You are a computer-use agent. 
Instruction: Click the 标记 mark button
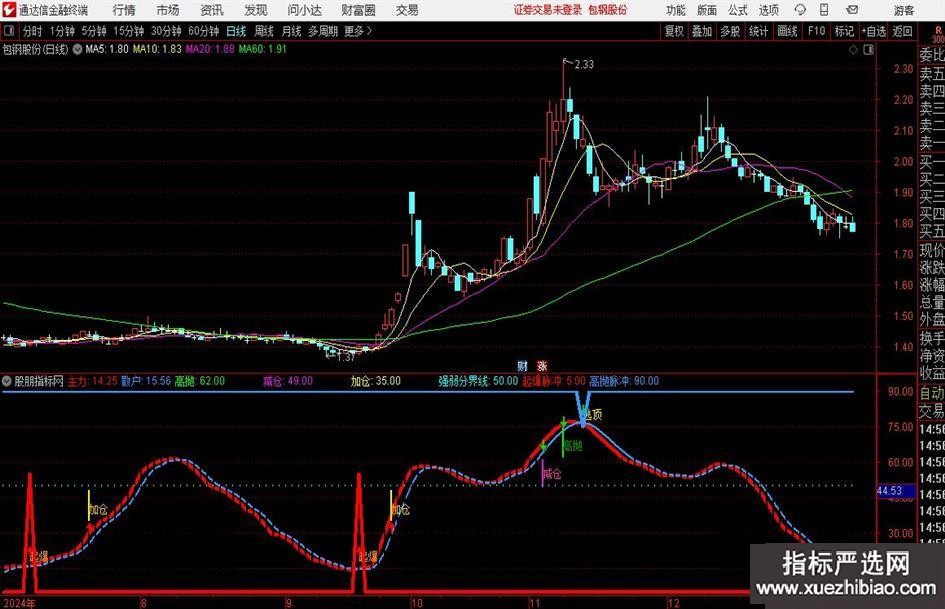(x=844, y=31)
